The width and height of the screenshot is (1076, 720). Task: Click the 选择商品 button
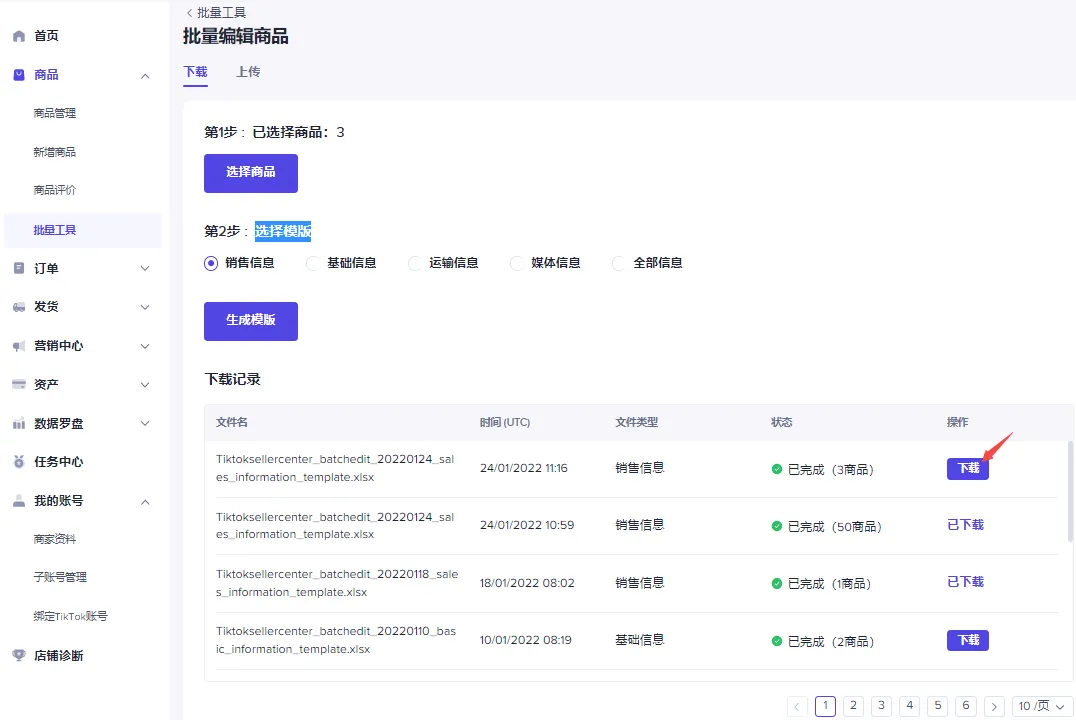(x=250, y=174)
